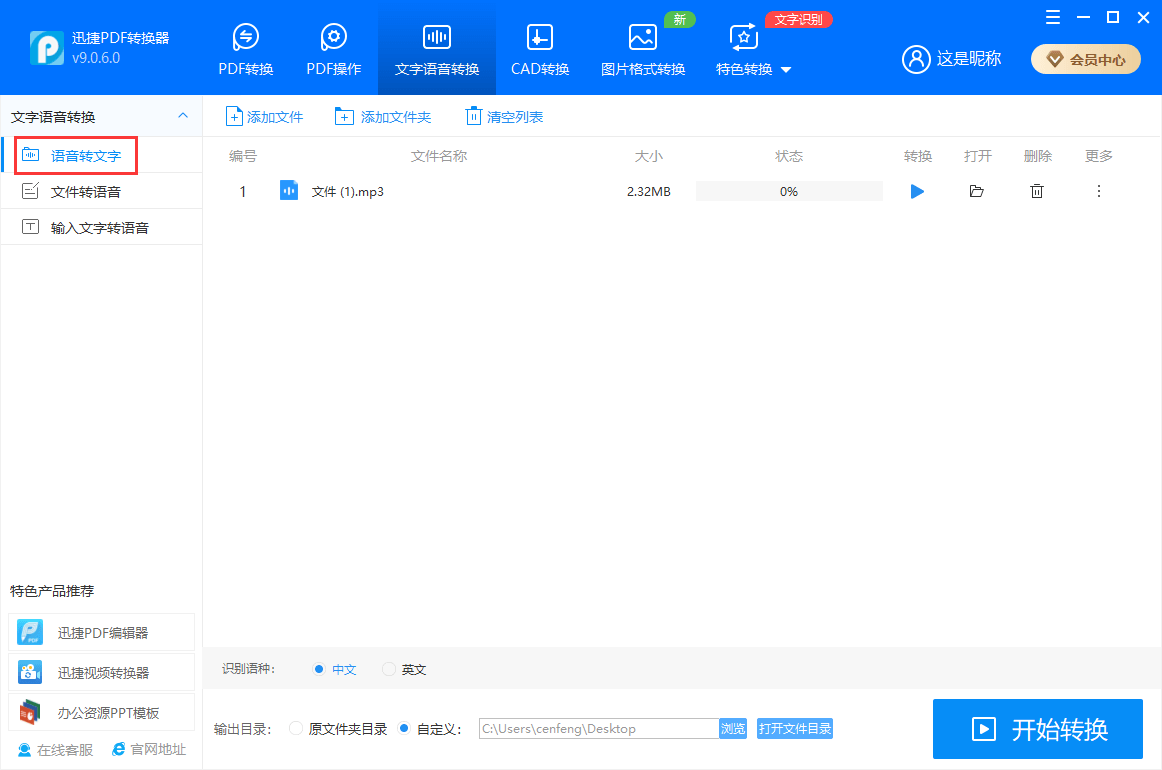1162x770 pixels.
Task: Clear the file list with 清空列表
Action: click(504, 117)
